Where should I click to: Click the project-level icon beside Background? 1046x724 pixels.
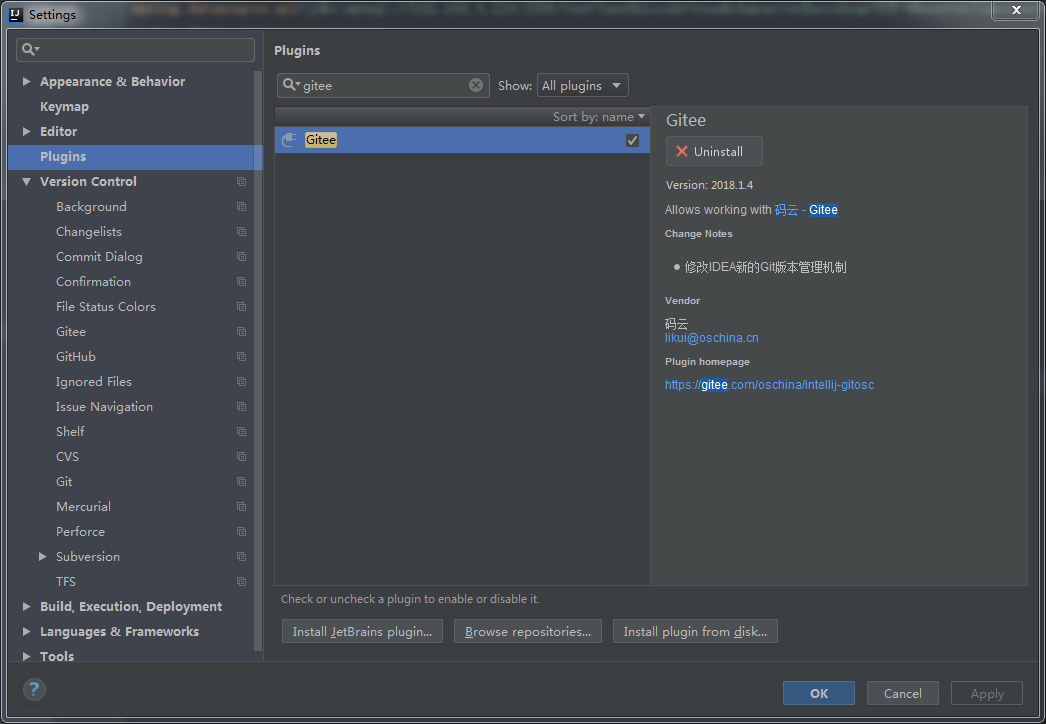point(241,207)
